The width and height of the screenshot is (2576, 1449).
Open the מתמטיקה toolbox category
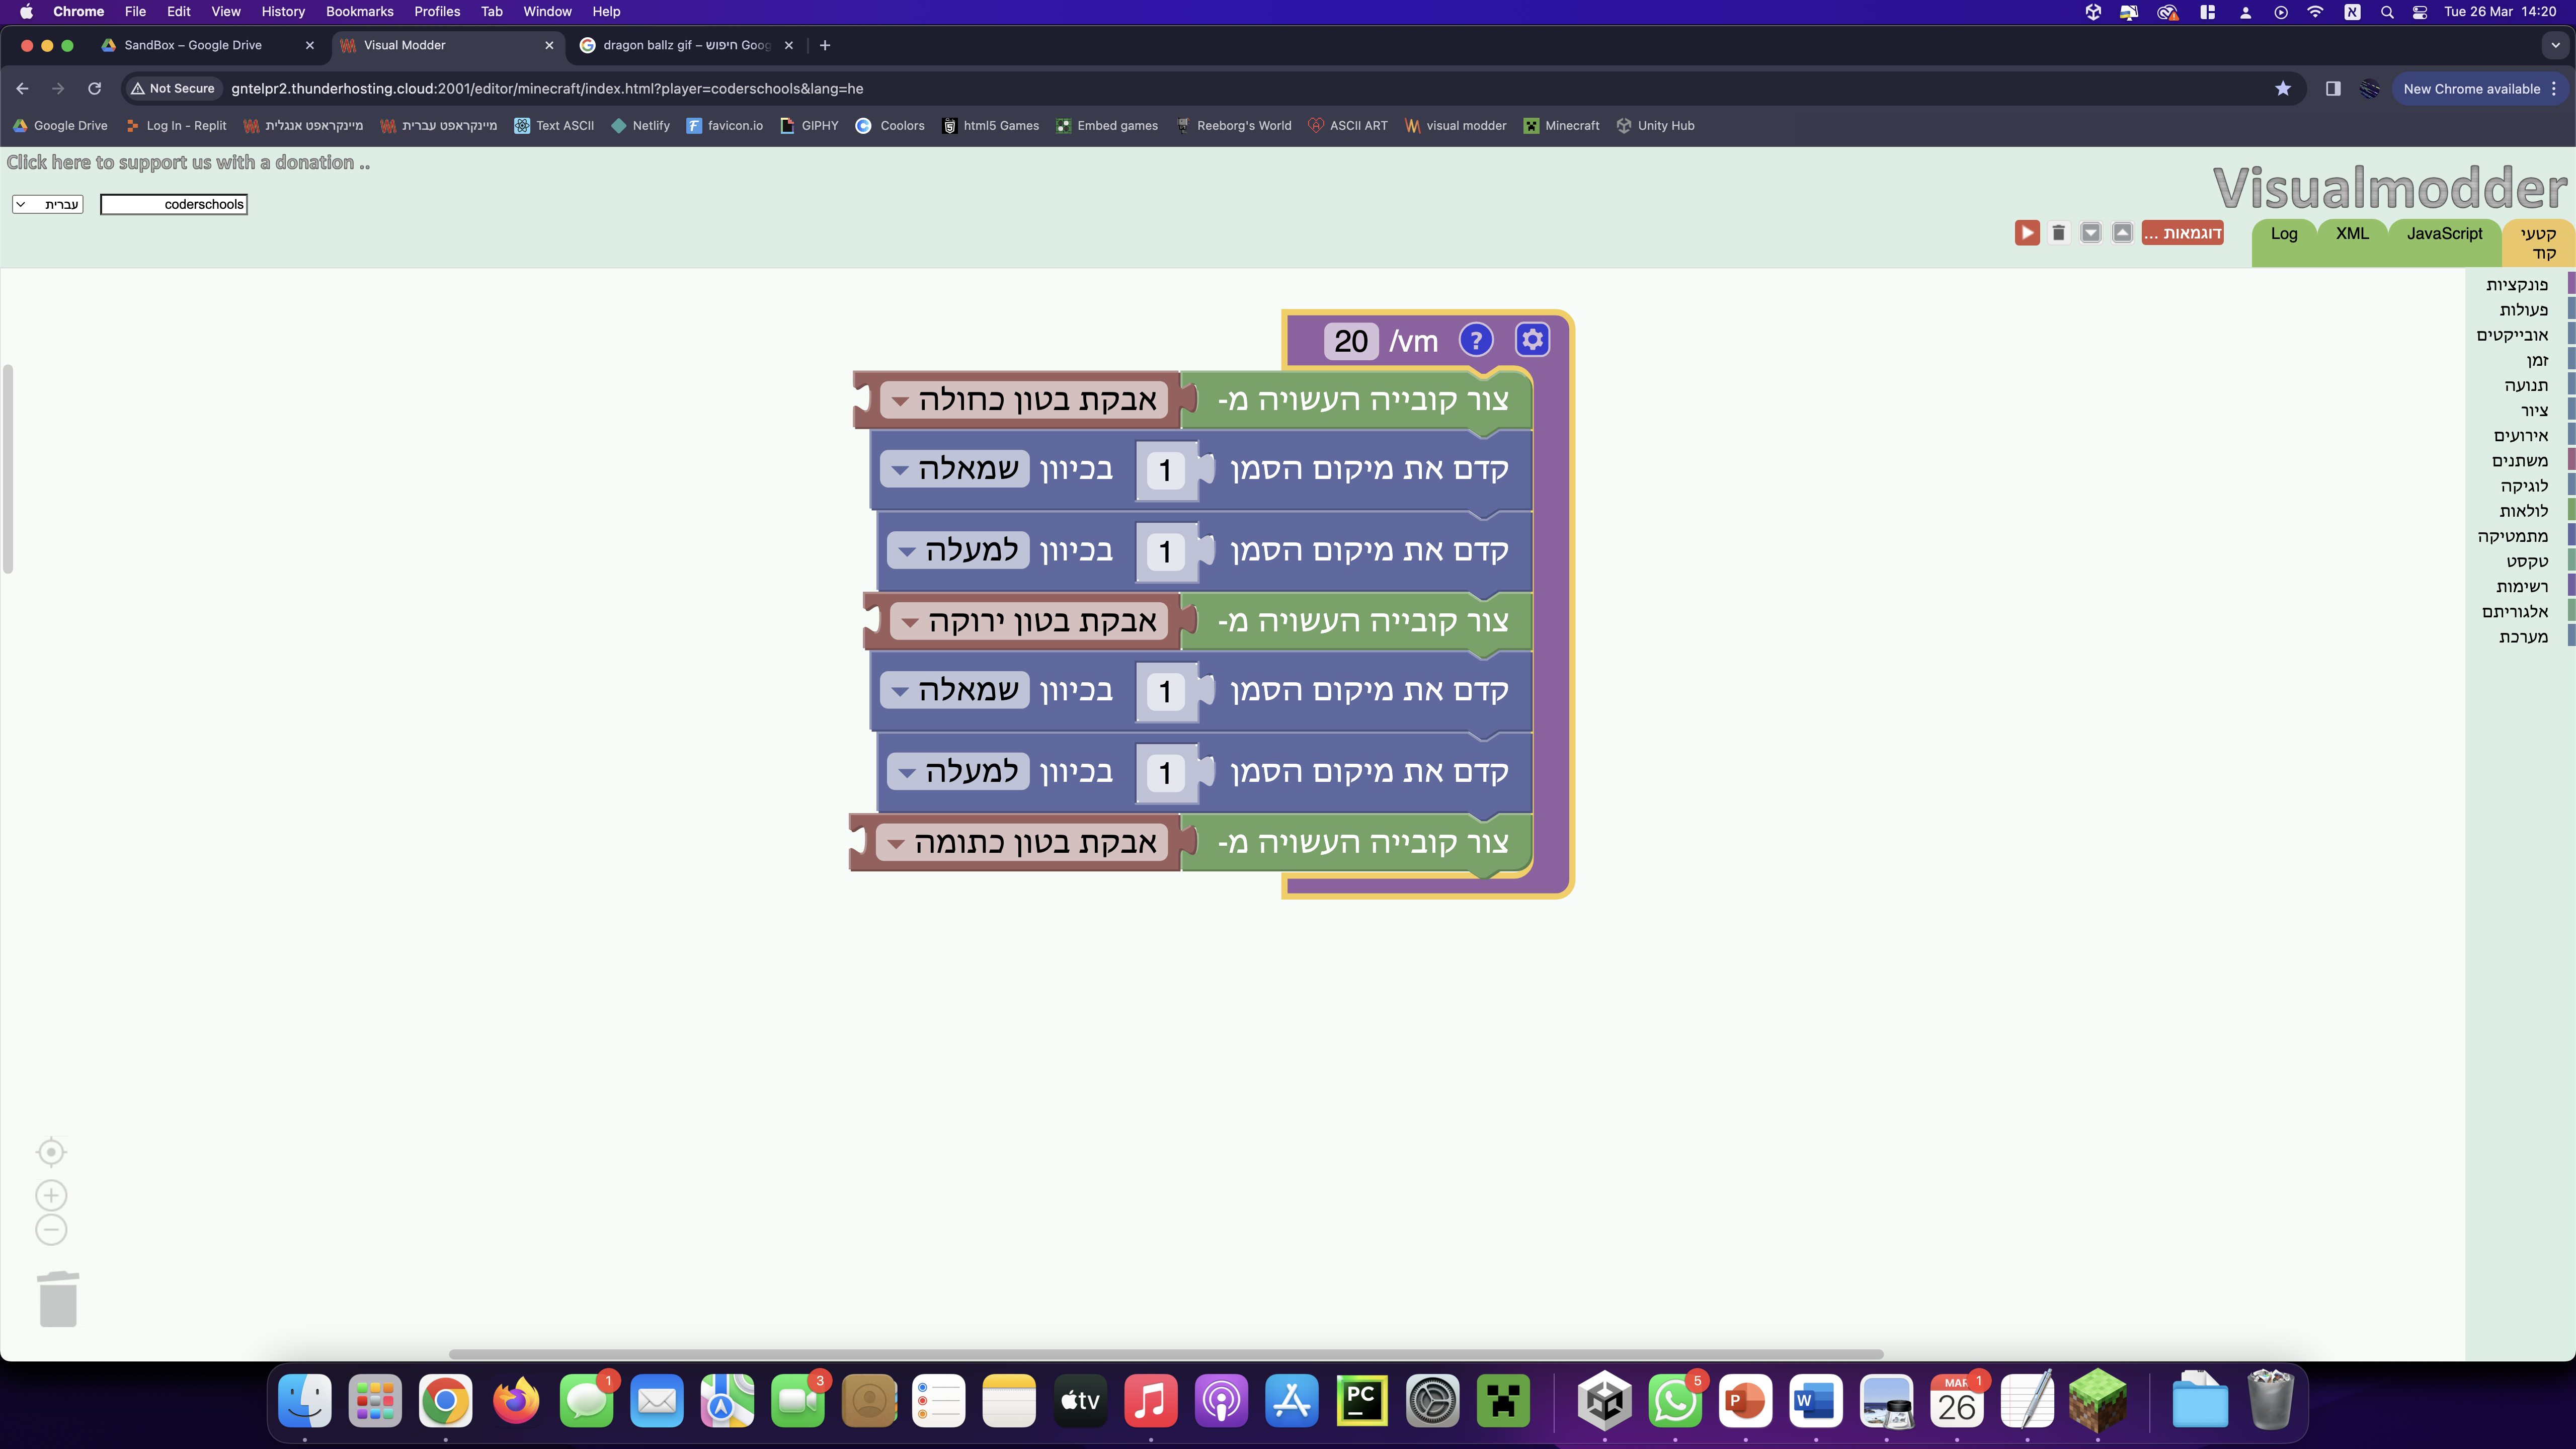tap(2513, 537)
